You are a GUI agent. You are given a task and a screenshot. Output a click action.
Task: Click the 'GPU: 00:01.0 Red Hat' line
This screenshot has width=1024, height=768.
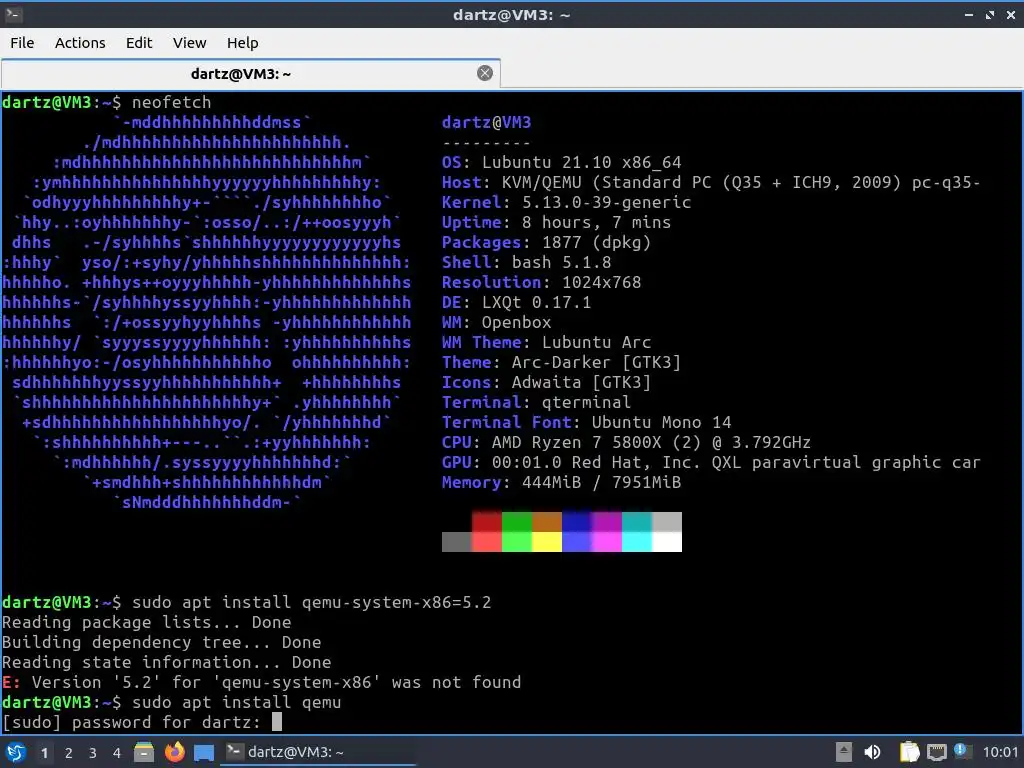coord(711,462)
